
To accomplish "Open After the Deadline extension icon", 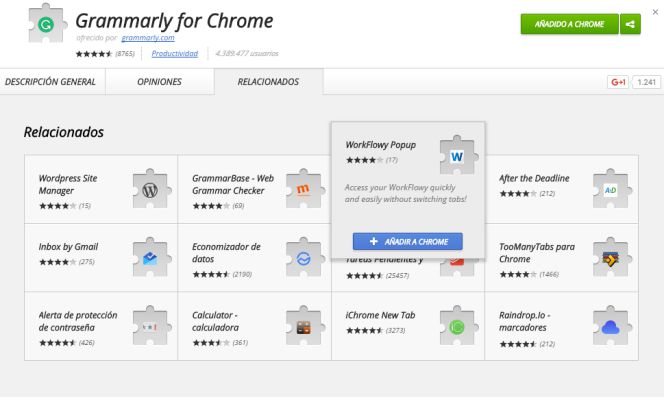I will 611,189.
